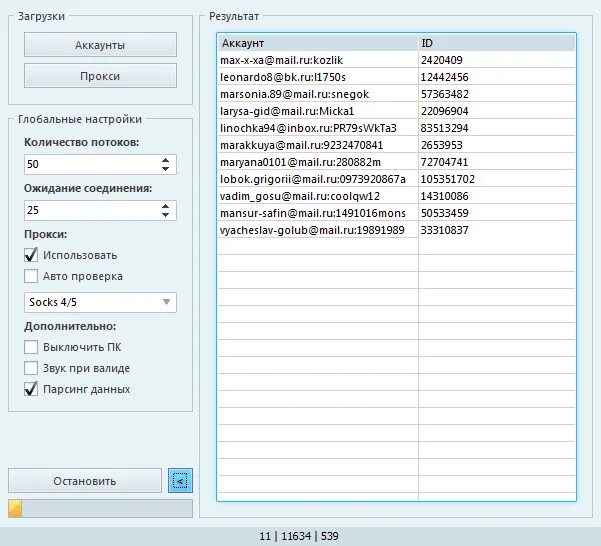Click ID cell 12442456
The width and height of the screenshot is (601, 546).
click(x=497, y=77)
